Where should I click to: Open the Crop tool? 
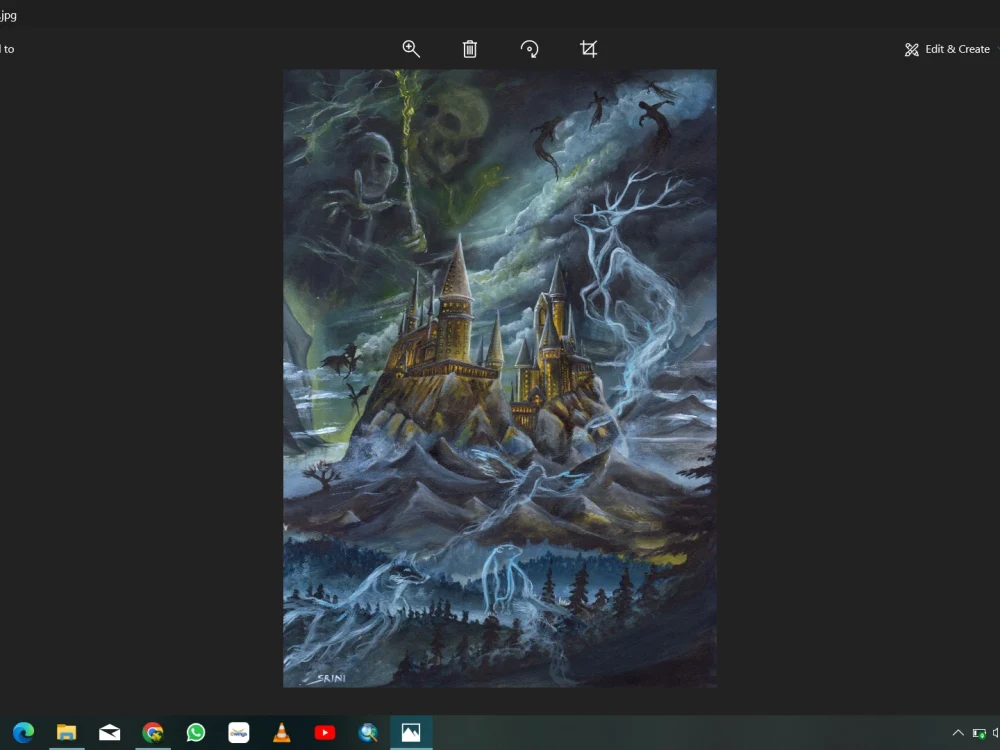coord(588,49)
